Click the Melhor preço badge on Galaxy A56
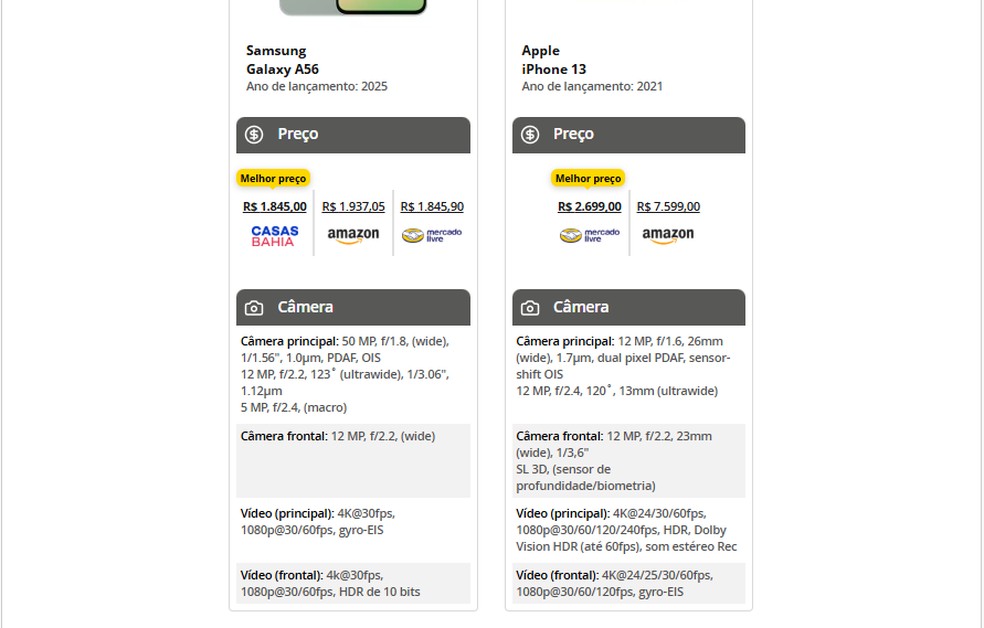Image resolution: width=984 pixels, height=628 pixels. coord(273,178)
